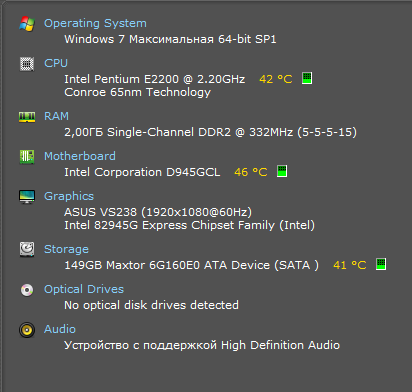This screenshot has height=392, width=412.
Task: Open the Operating System section link
Action: click(95, 23)
